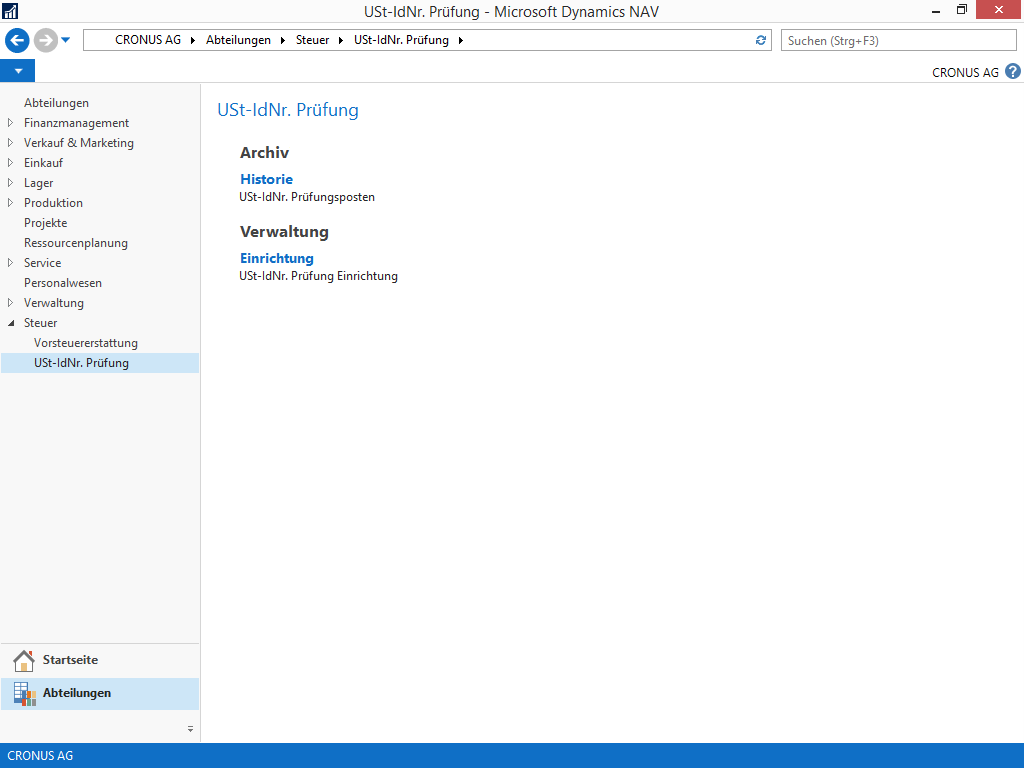Click the USt-IdNr. Prüfung page heading
The height and width of the screenshot is (768, 1024).
288,110
